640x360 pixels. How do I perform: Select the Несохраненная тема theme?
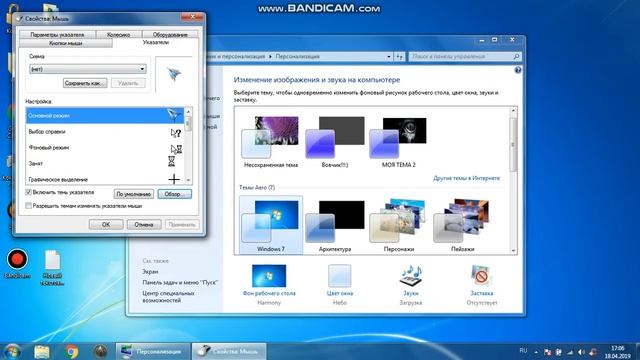click(271, 142)
